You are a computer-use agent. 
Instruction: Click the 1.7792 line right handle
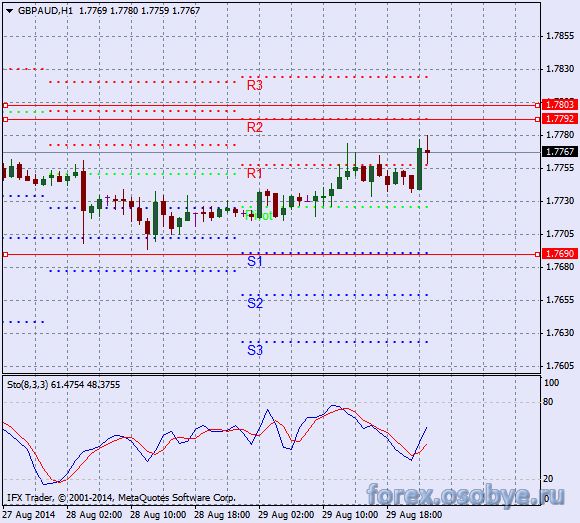(x=537, y=119)
